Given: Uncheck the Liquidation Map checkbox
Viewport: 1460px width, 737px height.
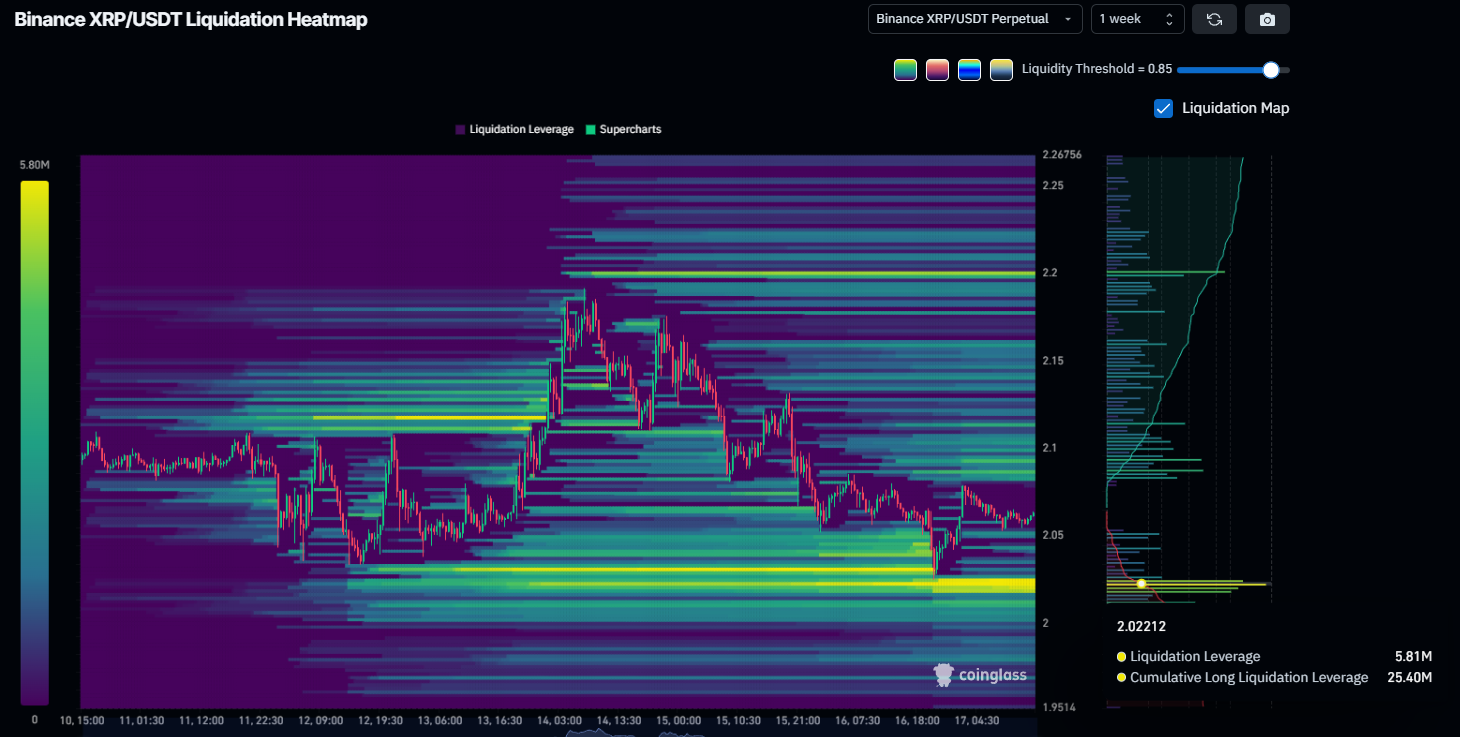Looking at the screenshot, I should click(1163, 108).
